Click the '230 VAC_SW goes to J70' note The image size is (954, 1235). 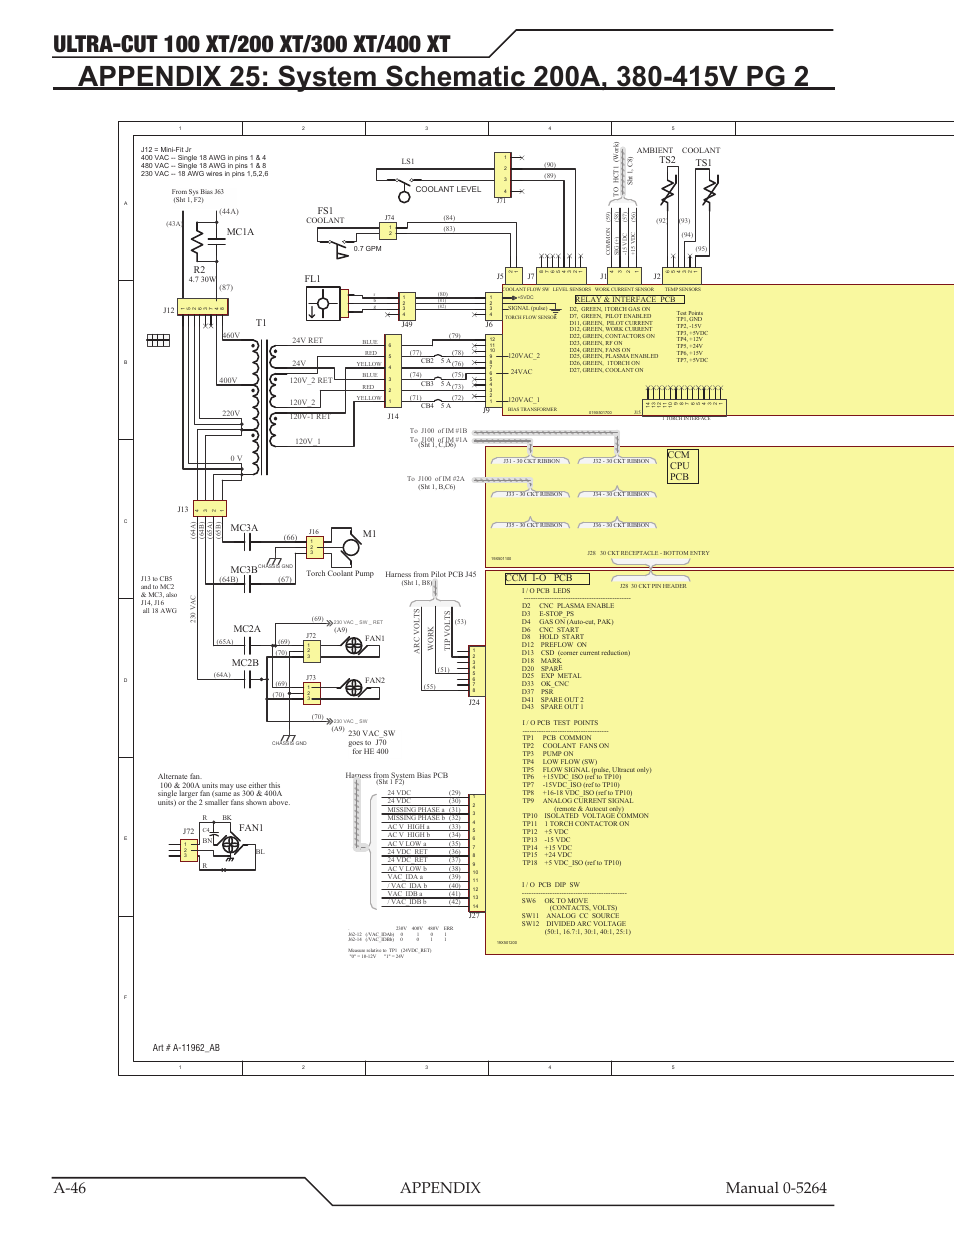coord(371,742)
